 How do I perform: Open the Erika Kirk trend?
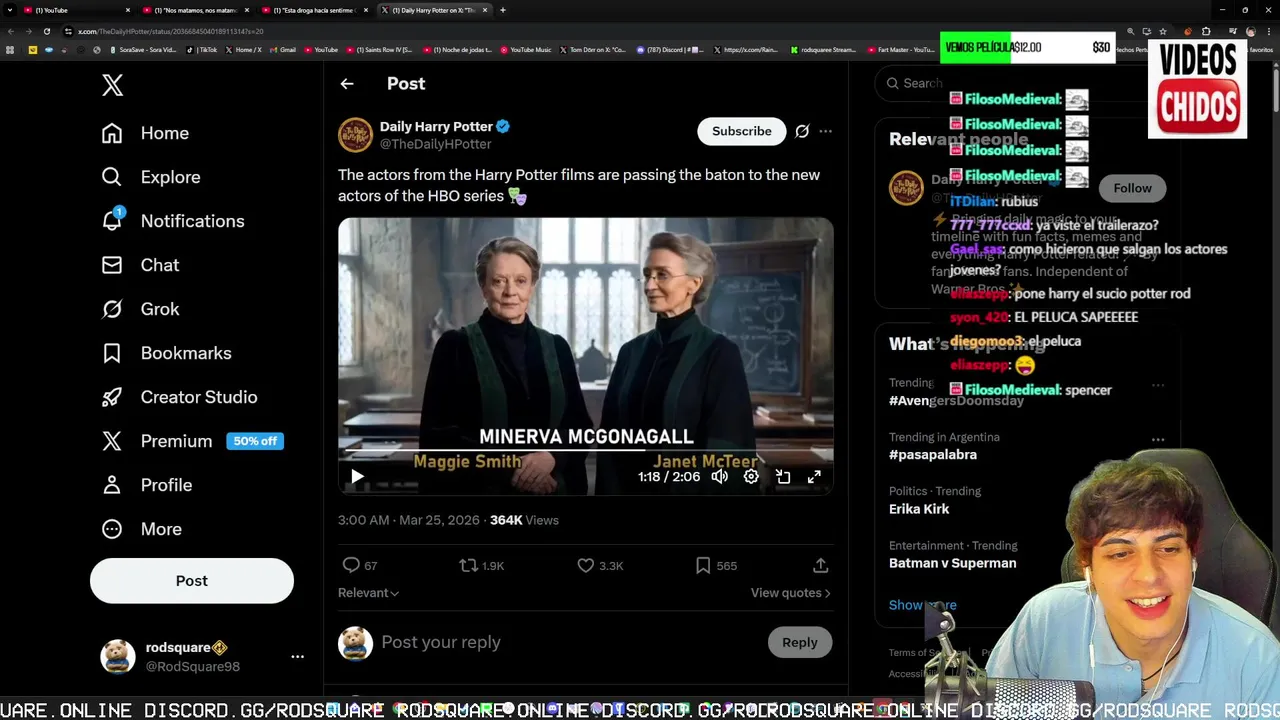click(x=919, y=509)
